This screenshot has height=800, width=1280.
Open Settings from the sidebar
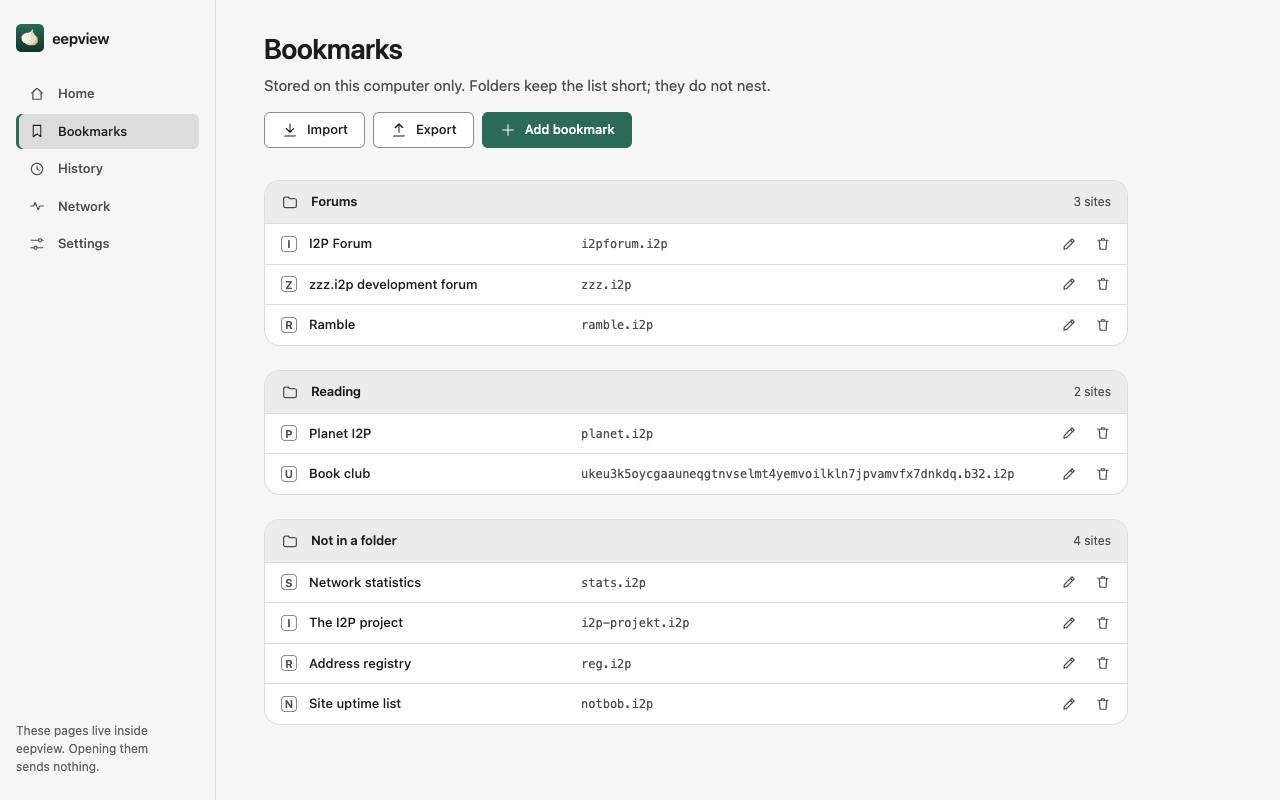[x=107, y=243]
